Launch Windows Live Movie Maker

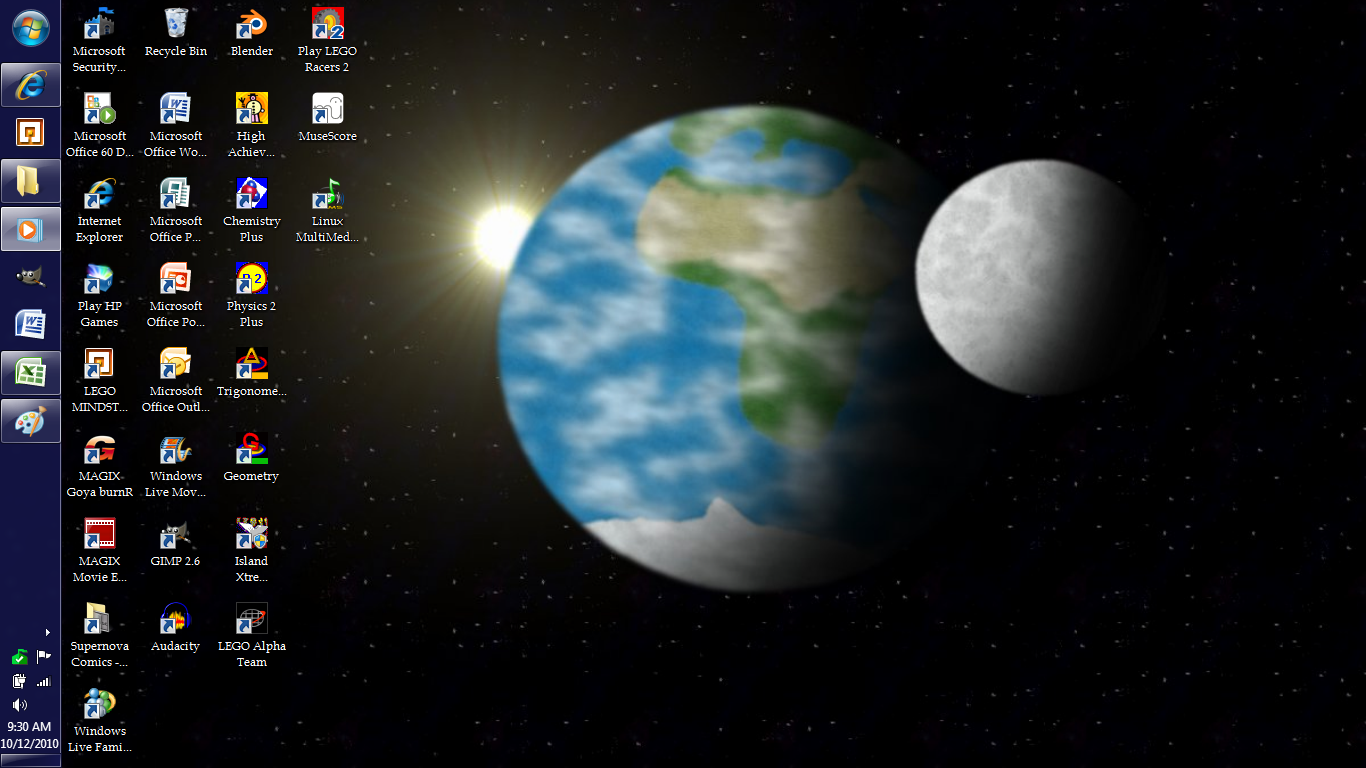(x=175, y=450)
